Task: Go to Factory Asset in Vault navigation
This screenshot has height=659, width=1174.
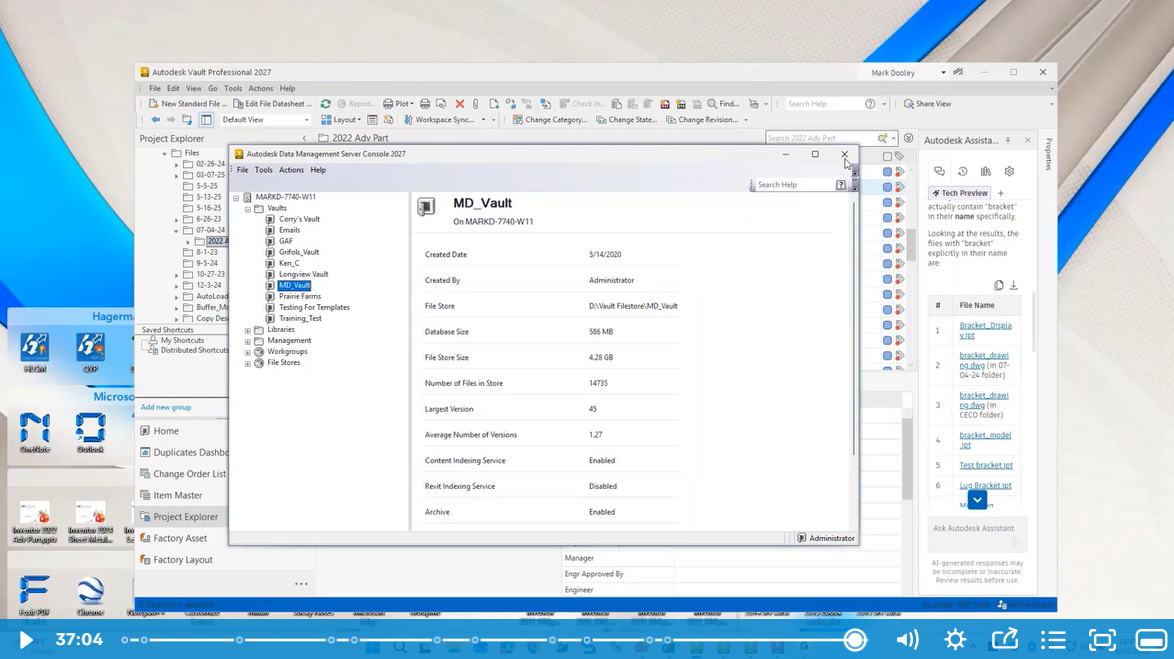Action: click(180, 538)
